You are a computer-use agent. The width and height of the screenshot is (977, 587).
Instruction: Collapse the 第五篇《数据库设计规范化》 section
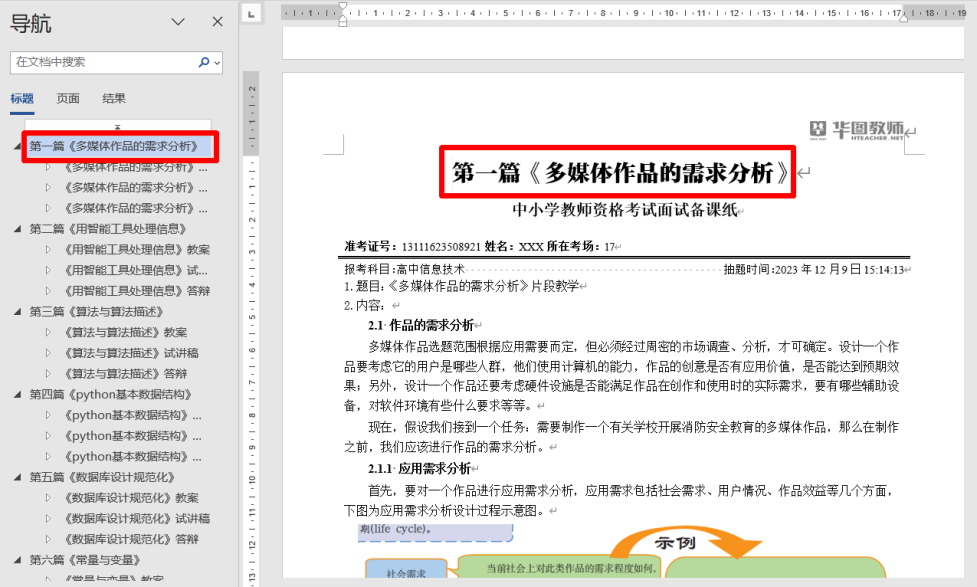coord(17,477)
